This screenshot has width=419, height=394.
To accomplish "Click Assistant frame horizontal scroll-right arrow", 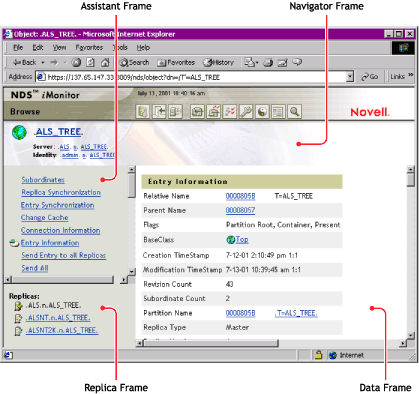I will click(124, 279).
